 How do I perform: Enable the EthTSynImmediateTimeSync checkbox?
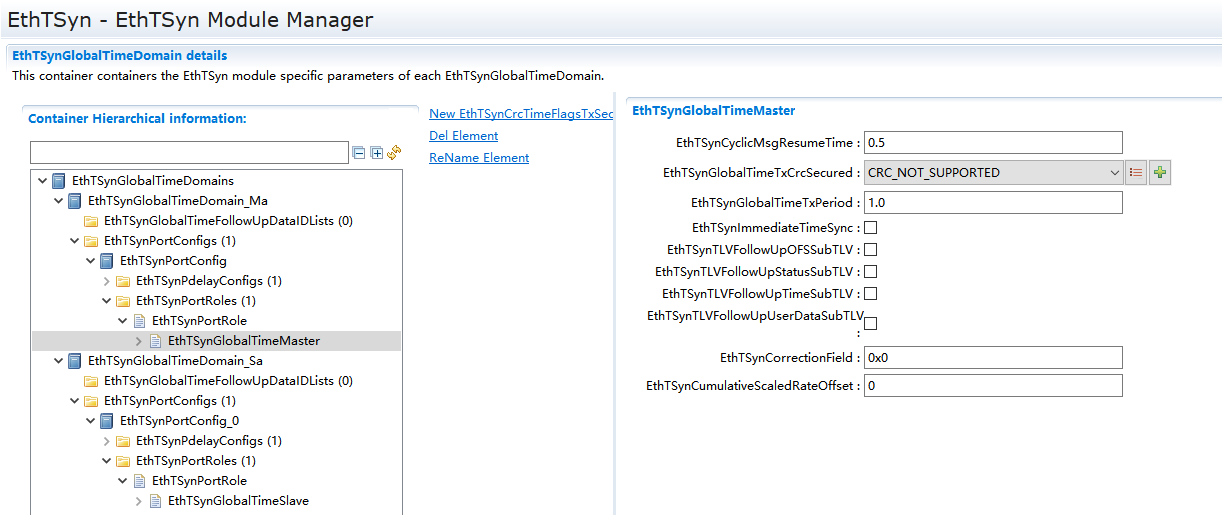(870, 228)
